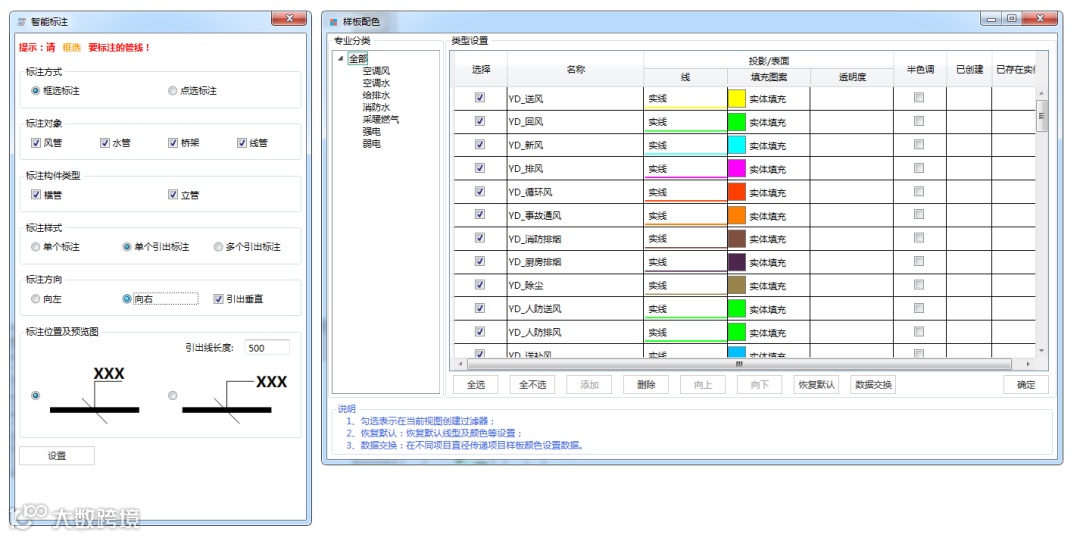Close the 智能标注 window
This screenshot has height=538, width=1080.
click(289, 19)
